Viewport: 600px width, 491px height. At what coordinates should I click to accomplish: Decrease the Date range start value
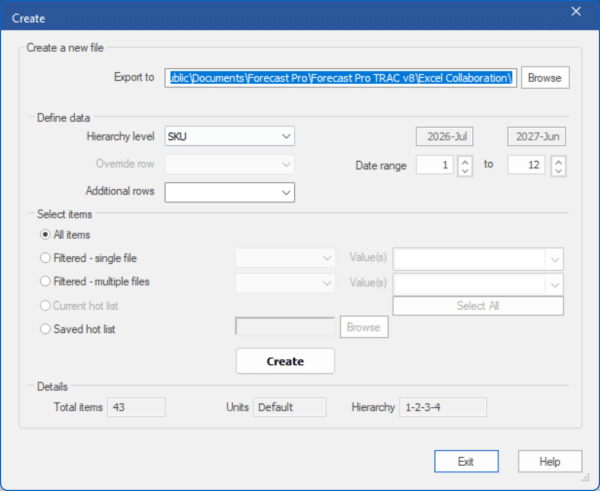tap(464, 170)
